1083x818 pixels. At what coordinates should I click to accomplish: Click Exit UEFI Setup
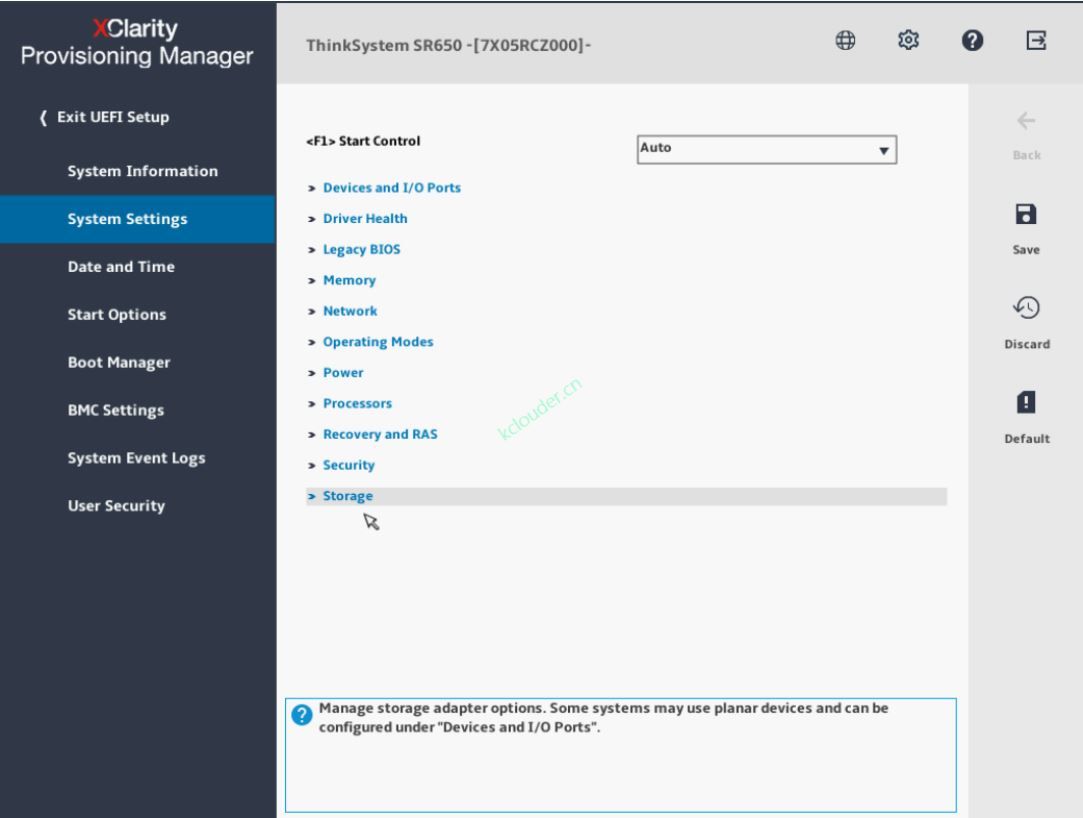pos(104,117)
